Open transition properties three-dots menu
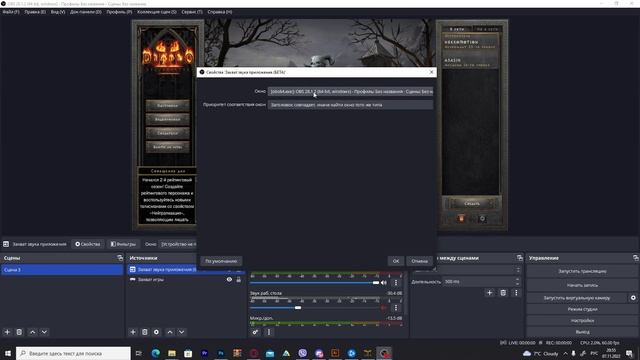Screen dimensions: 640x360 pos(516,293)
